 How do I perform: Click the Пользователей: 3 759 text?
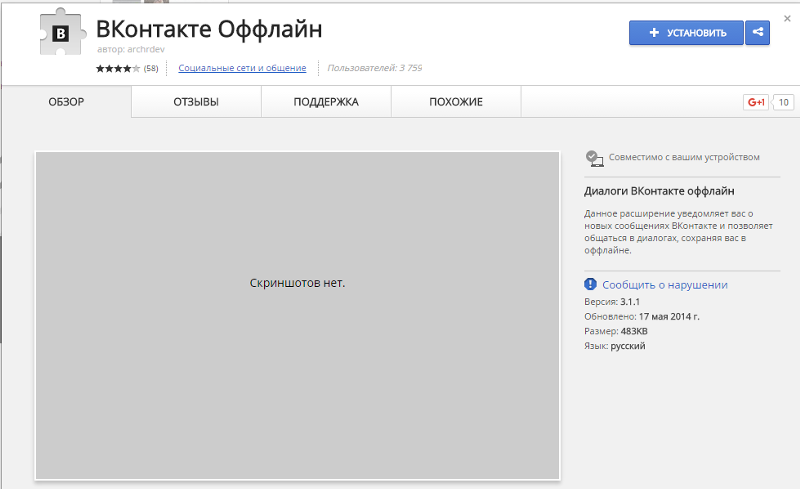[374, 68]
